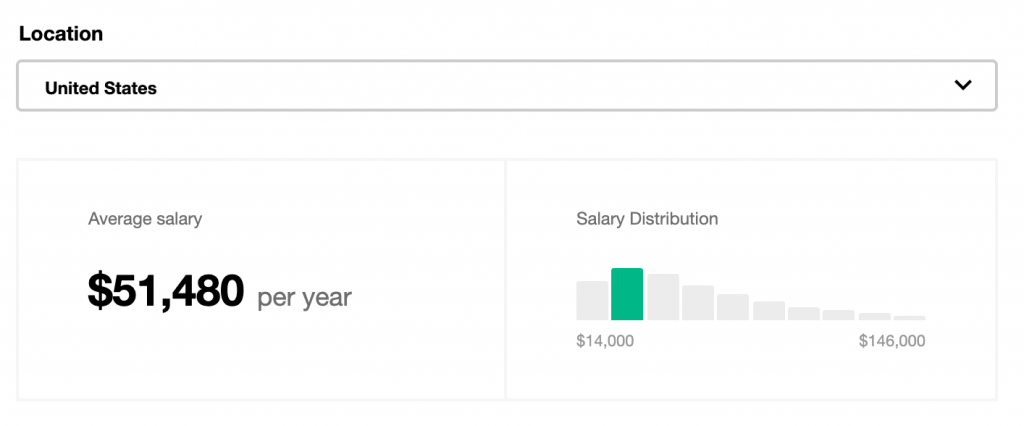Screen dimensions: 1024x426
Task: Select the first gray bar in the histogram
Action: [x=592, y=300]
